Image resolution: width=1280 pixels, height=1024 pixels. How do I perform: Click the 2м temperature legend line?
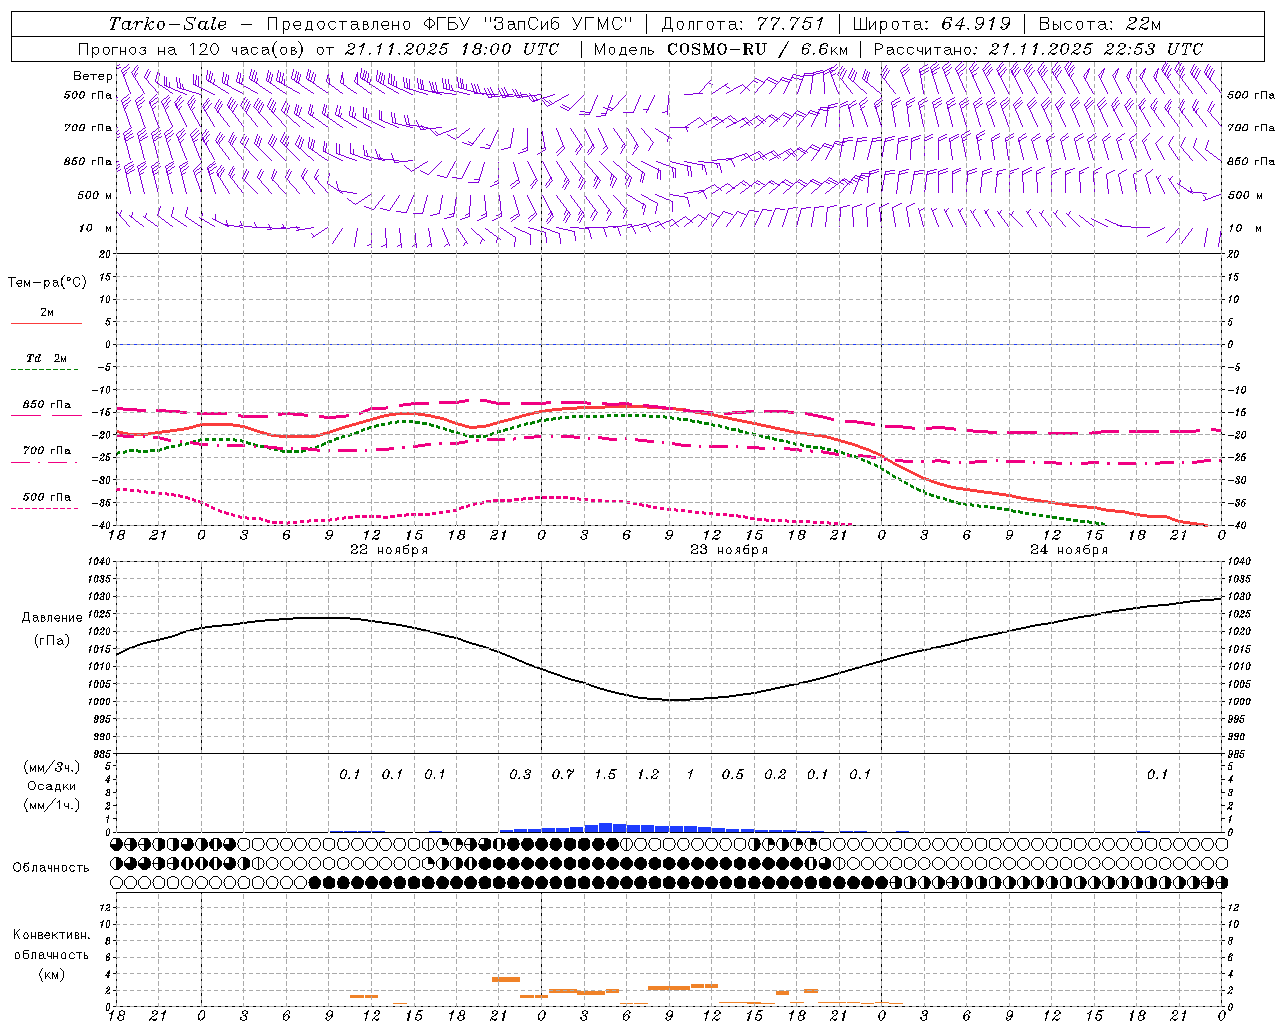click(x=46, y=317)
